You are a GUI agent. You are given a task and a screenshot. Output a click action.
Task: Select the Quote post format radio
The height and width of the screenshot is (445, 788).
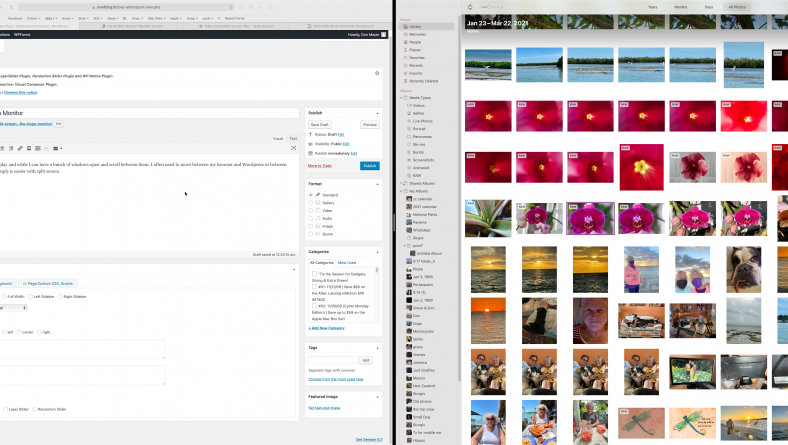click(311, 234)
